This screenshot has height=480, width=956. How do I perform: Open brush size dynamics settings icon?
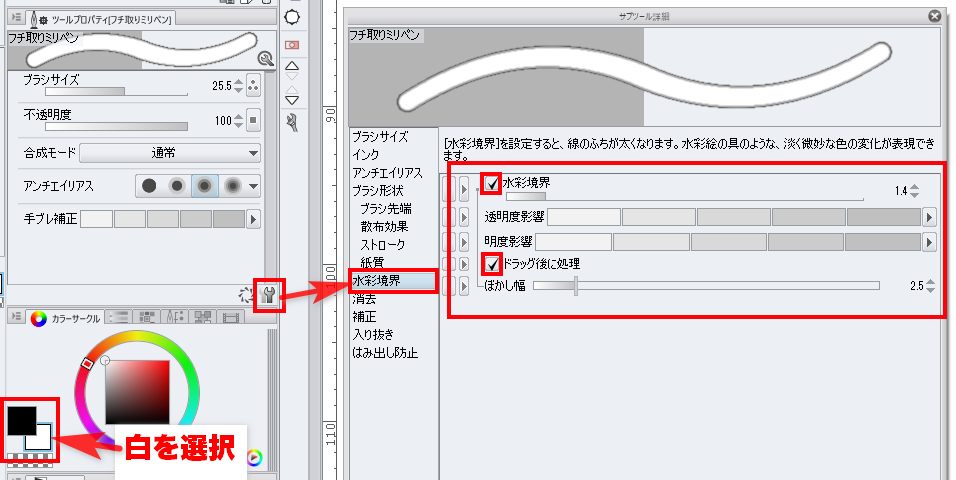(x=254, y=86)
